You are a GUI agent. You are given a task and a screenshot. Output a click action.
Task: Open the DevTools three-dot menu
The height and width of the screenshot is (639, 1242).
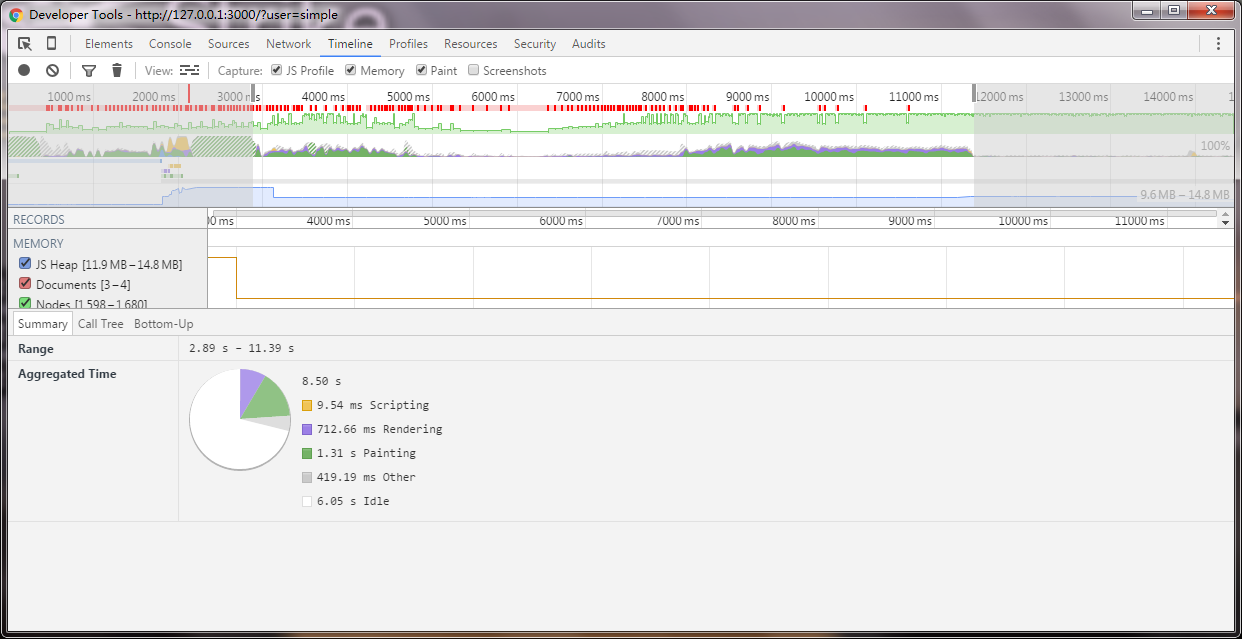coord(1218,44)
